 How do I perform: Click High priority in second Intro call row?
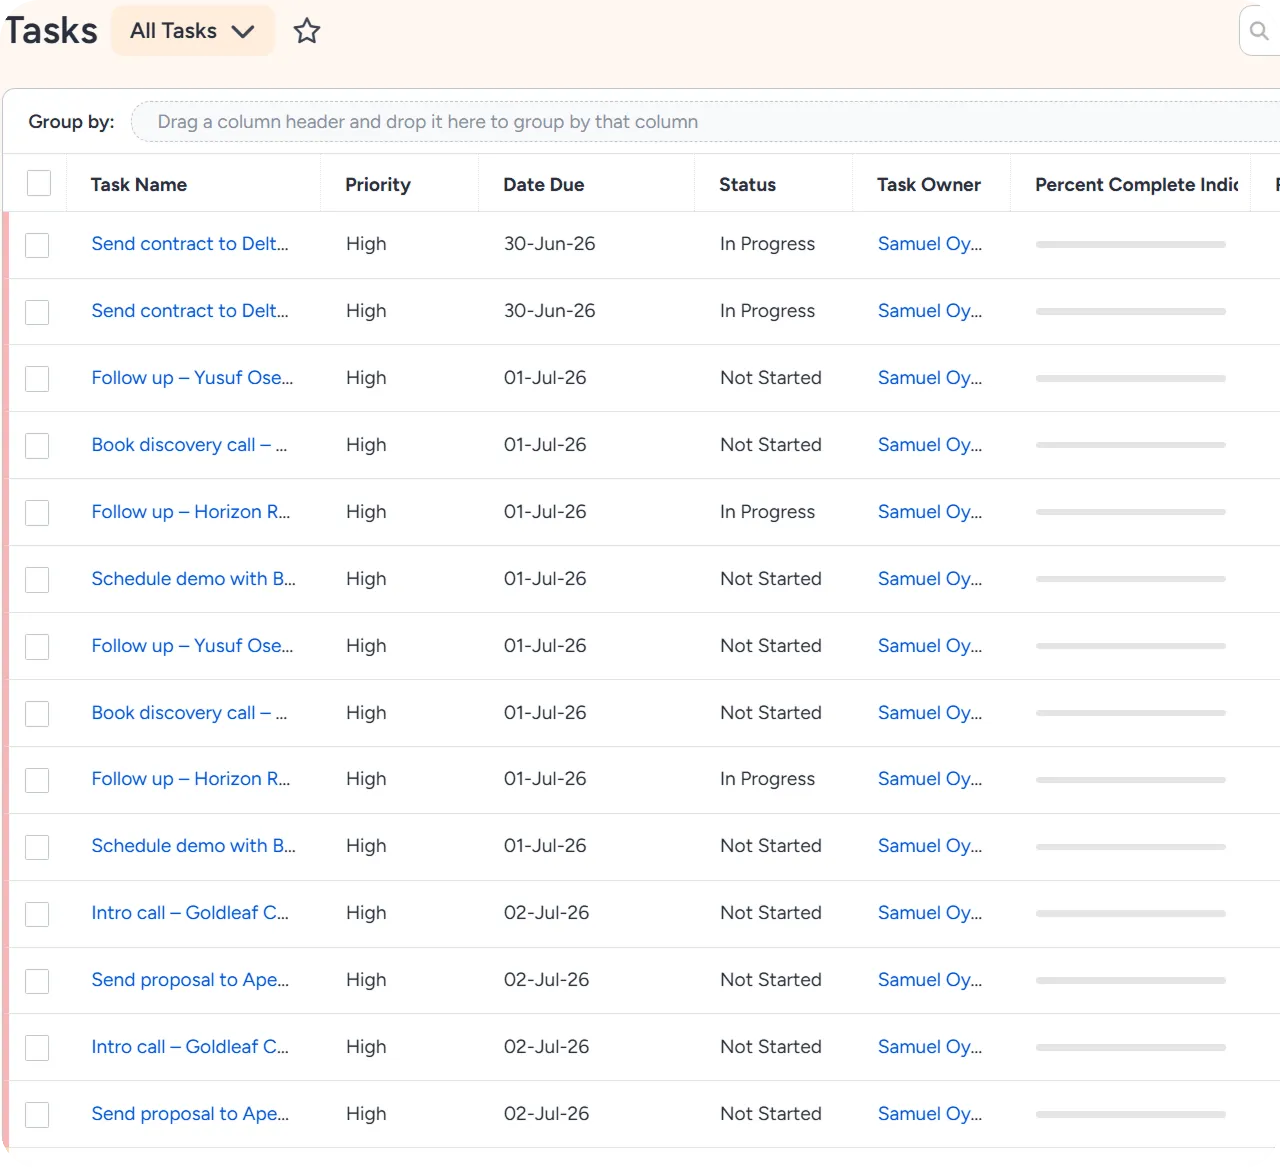pyautogui.click(x=366, y=1047)
